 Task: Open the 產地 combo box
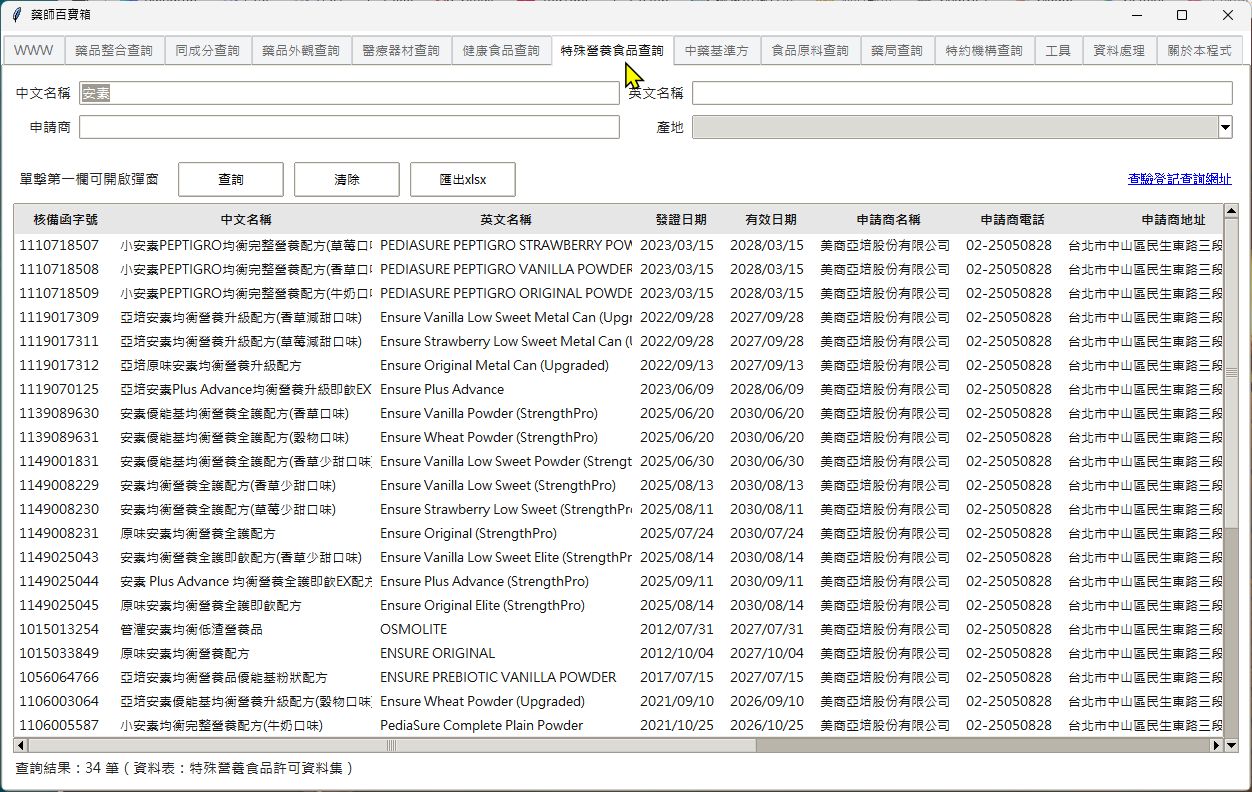coord(962,127)
